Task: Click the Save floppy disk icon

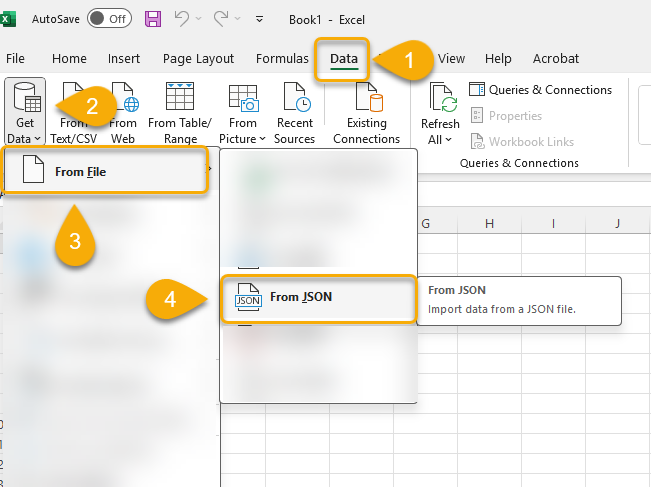Action: [153, 19]
